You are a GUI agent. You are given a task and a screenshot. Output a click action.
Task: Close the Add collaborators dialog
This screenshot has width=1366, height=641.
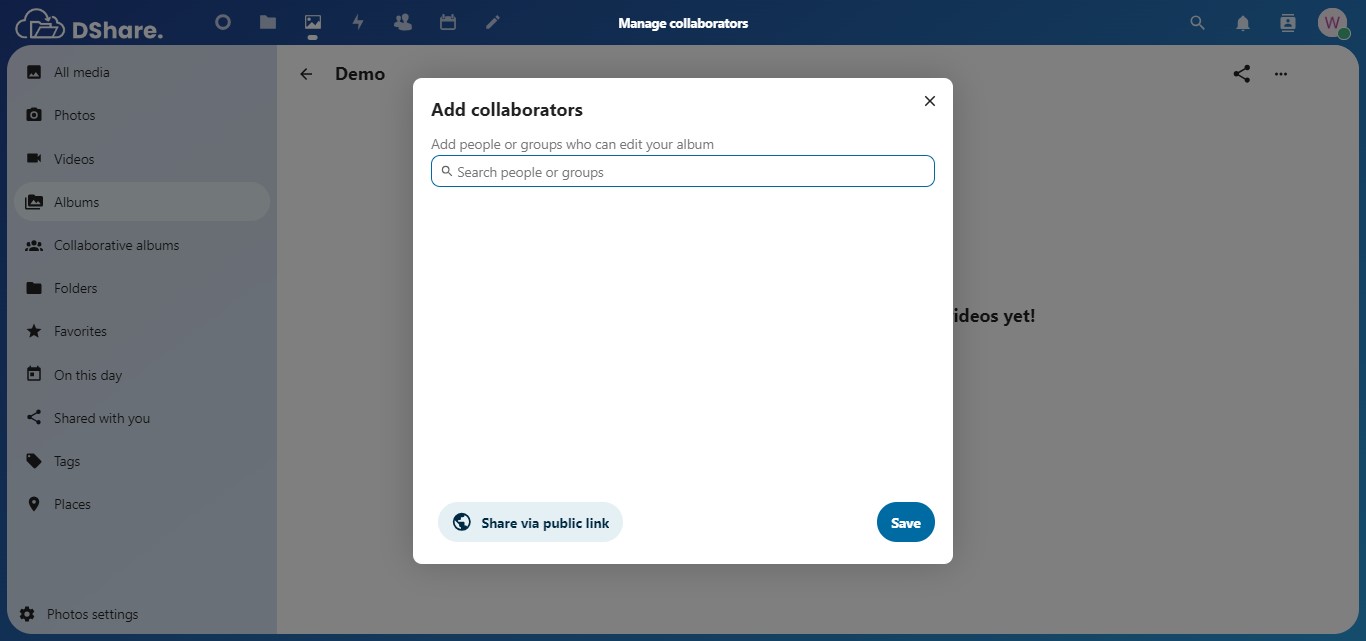click(x=930, y=101)
